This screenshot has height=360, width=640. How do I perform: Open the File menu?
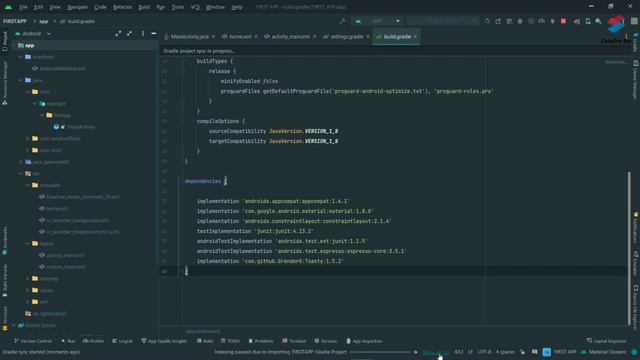point(23,7)
